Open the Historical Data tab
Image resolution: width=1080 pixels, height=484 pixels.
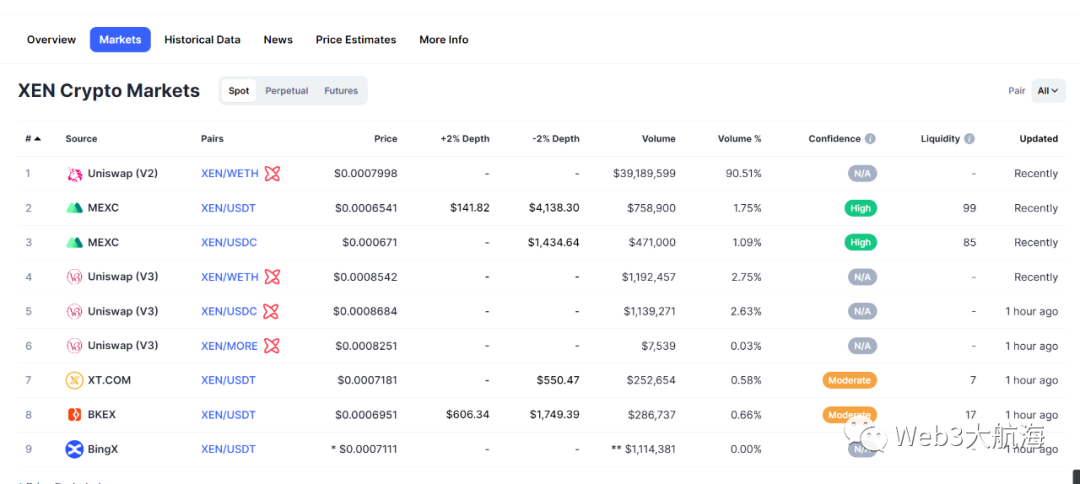coord(202,39)
